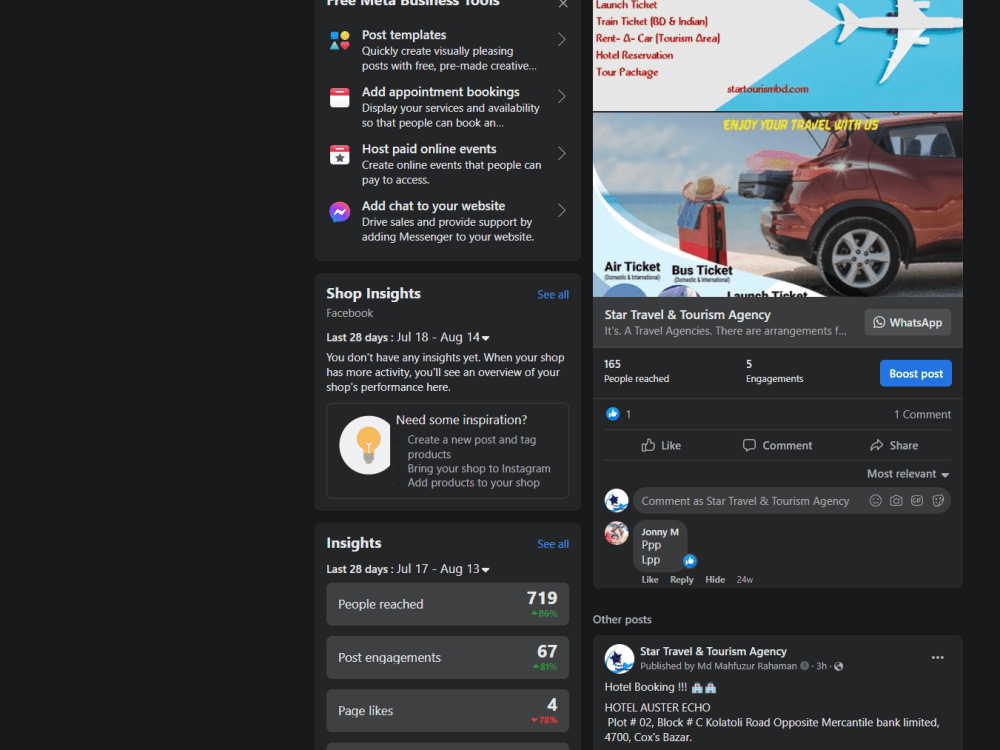Image resolution: width=1000 pixels, height=750 pixels.
Task: Click the speech bubble Comment icon
Action: (x=749, y=445)
